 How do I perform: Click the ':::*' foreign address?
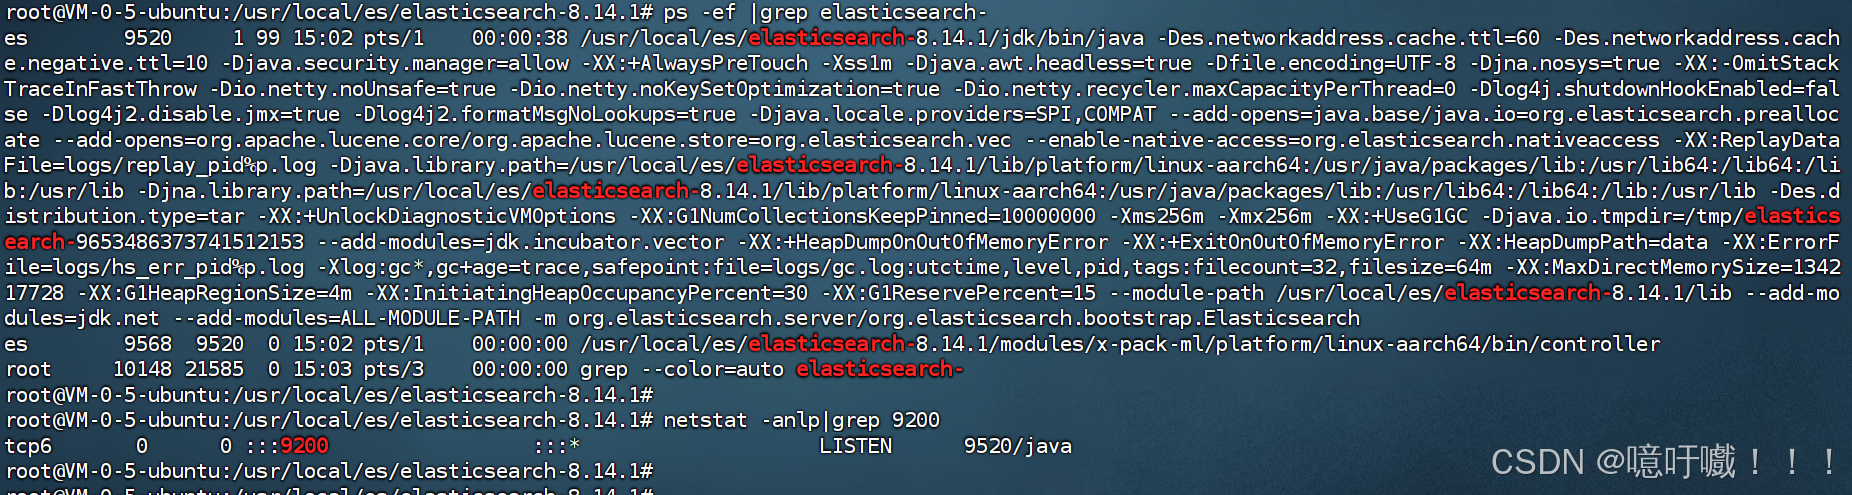[557, 446]
